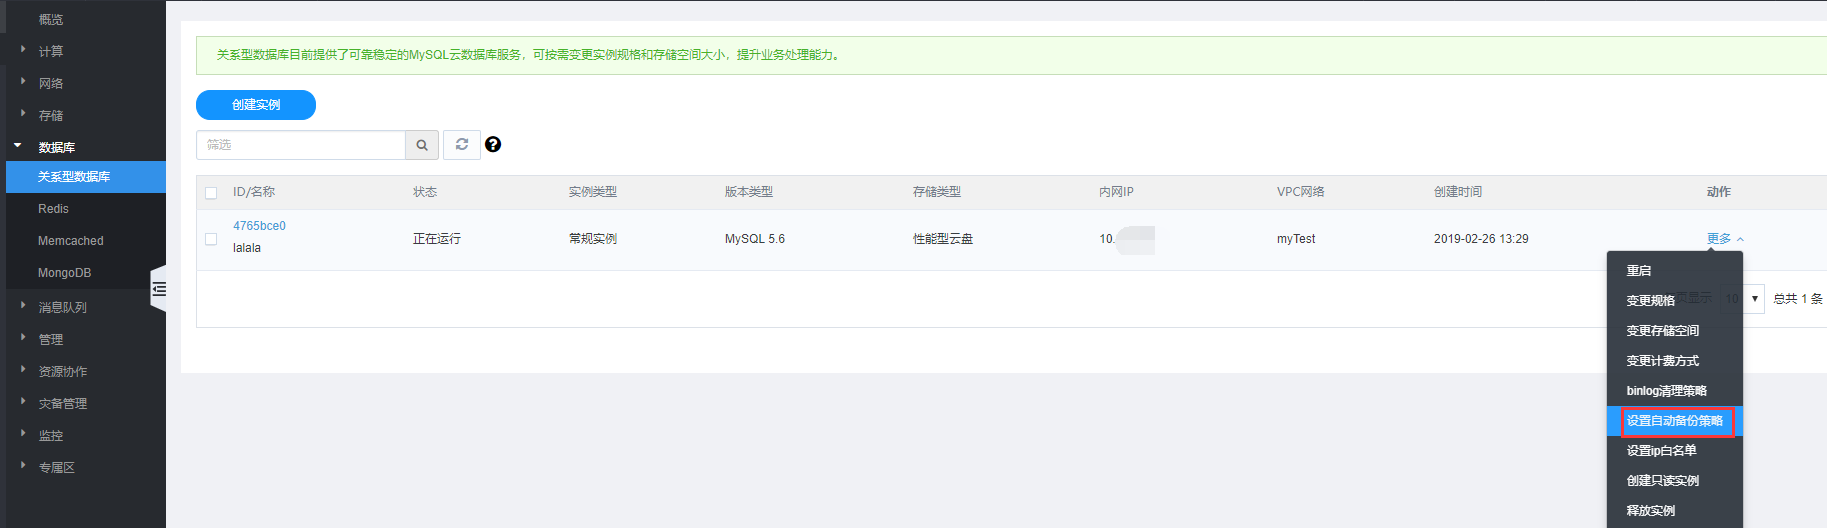The height and width of the screenshot is (528, 1827).
Task: Choose 变更存储空间 from the menu
Action: point(1674,331)
